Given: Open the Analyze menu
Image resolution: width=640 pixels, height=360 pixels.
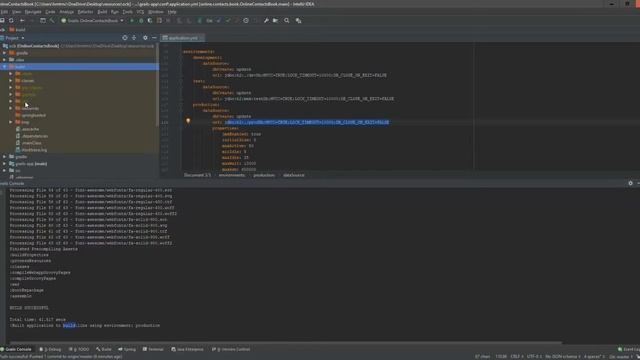Looking at the screenshot, I should click(67, 12).
